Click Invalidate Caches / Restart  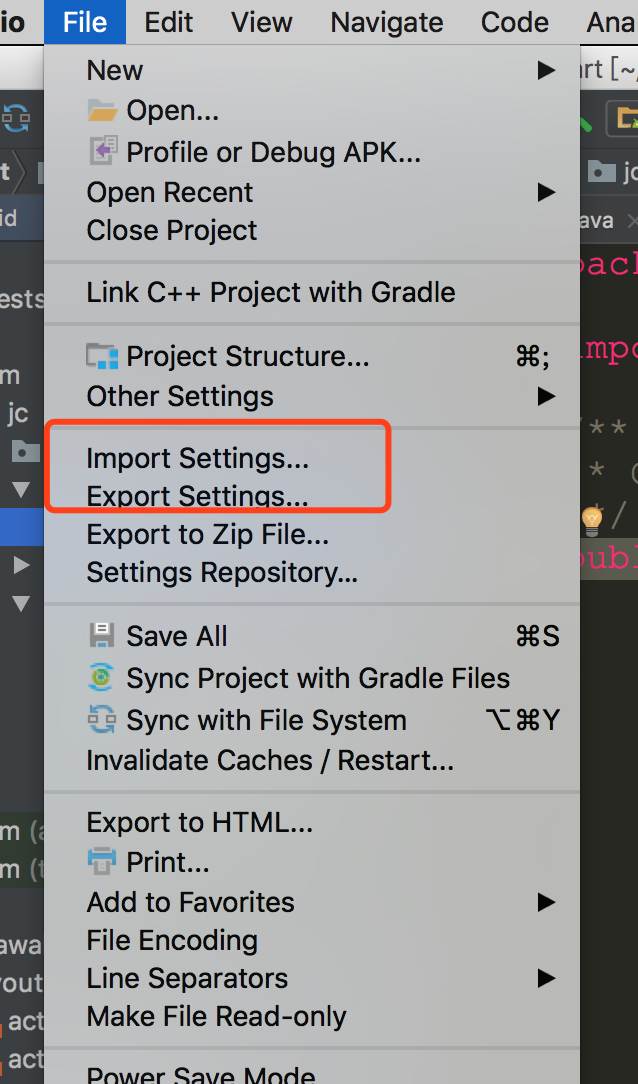point(270,761)
